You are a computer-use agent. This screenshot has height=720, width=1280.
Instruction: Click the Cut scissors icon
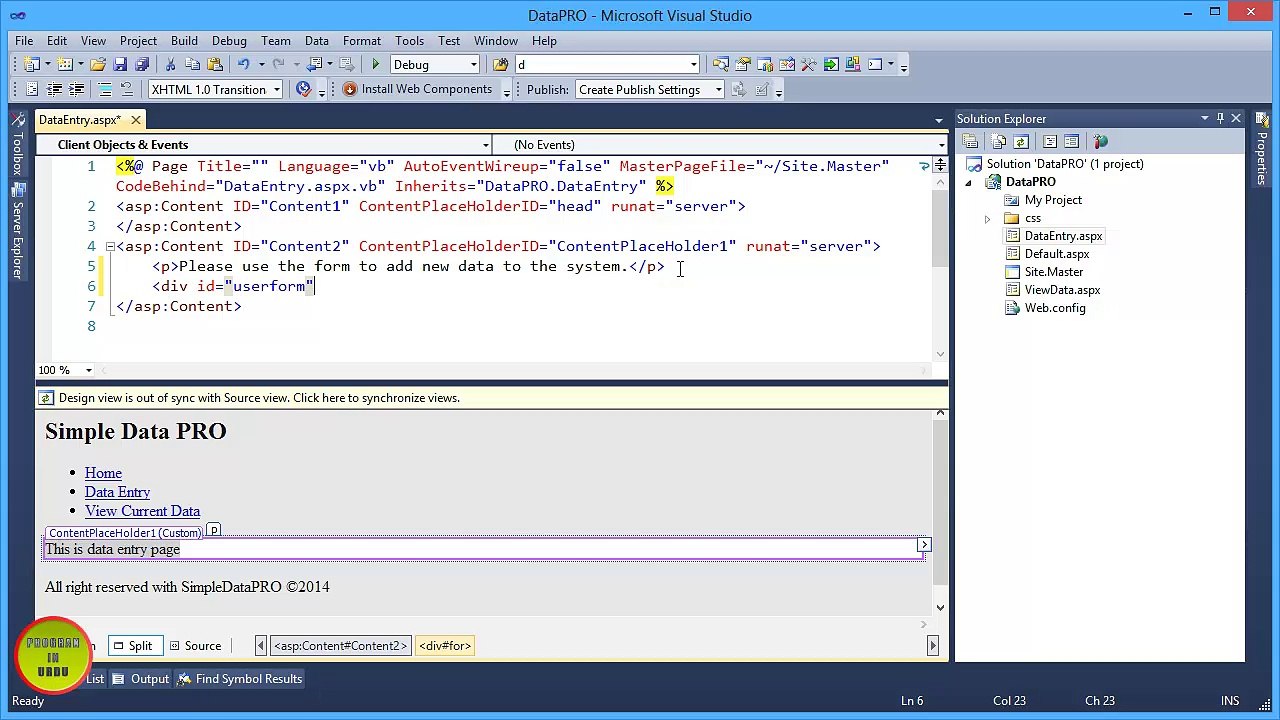pyautogui.click(x=170, y=64)
